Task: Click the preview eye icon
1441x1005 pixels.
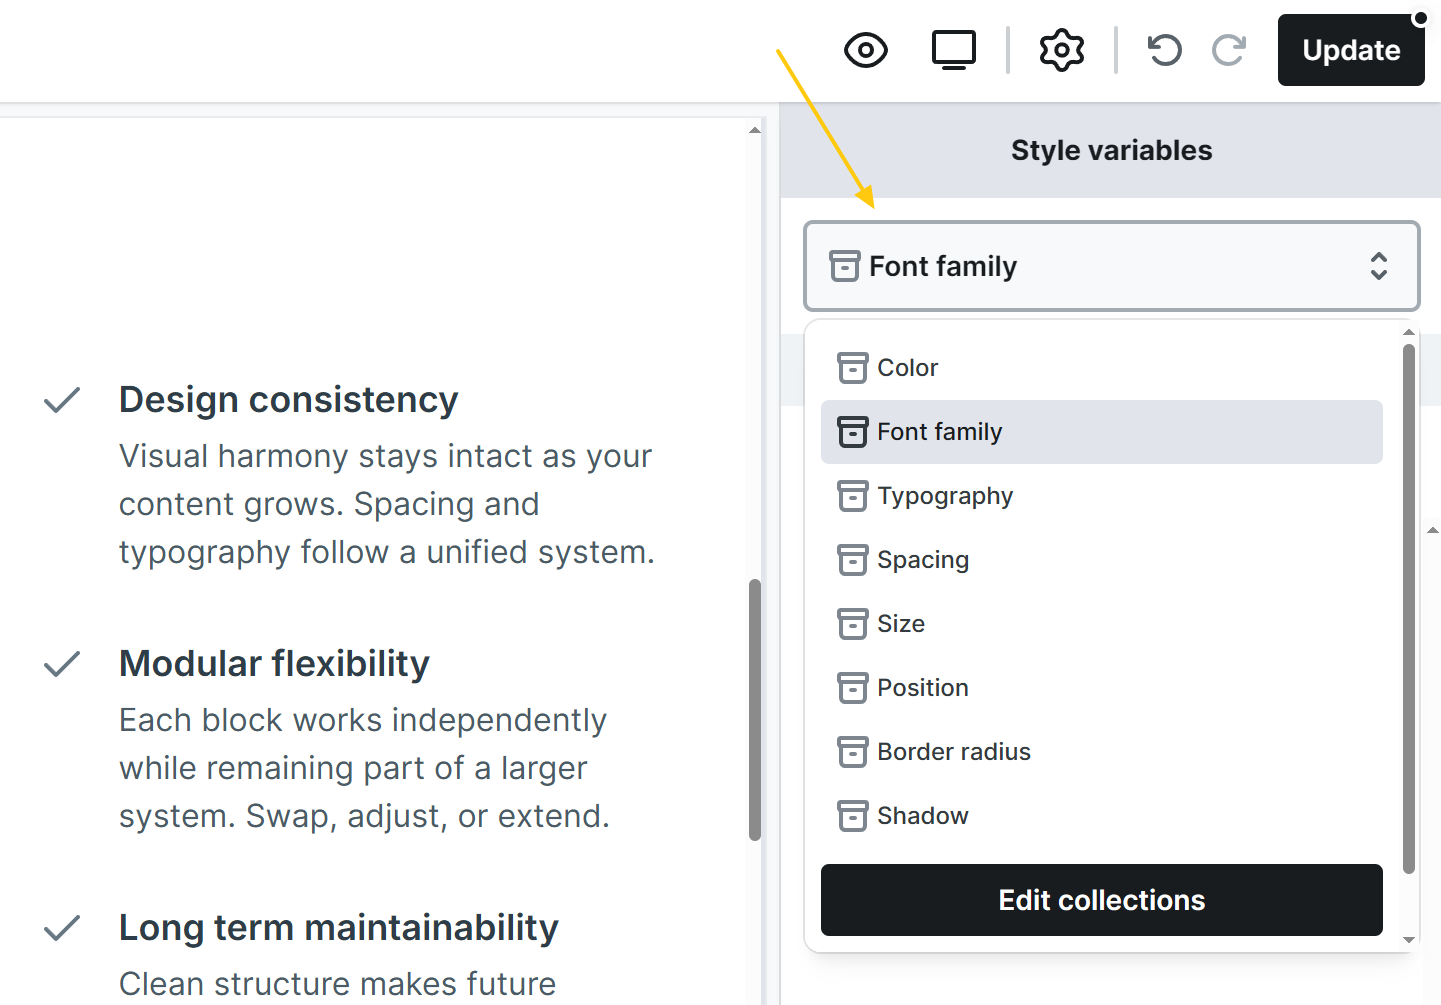Action: tap(865, 50)
